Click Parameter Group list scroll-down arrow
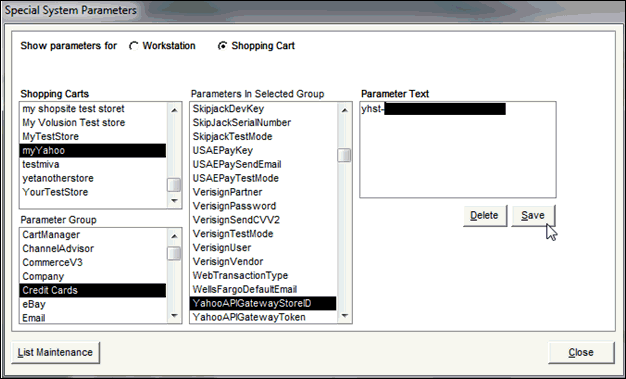 coord(174,316)
